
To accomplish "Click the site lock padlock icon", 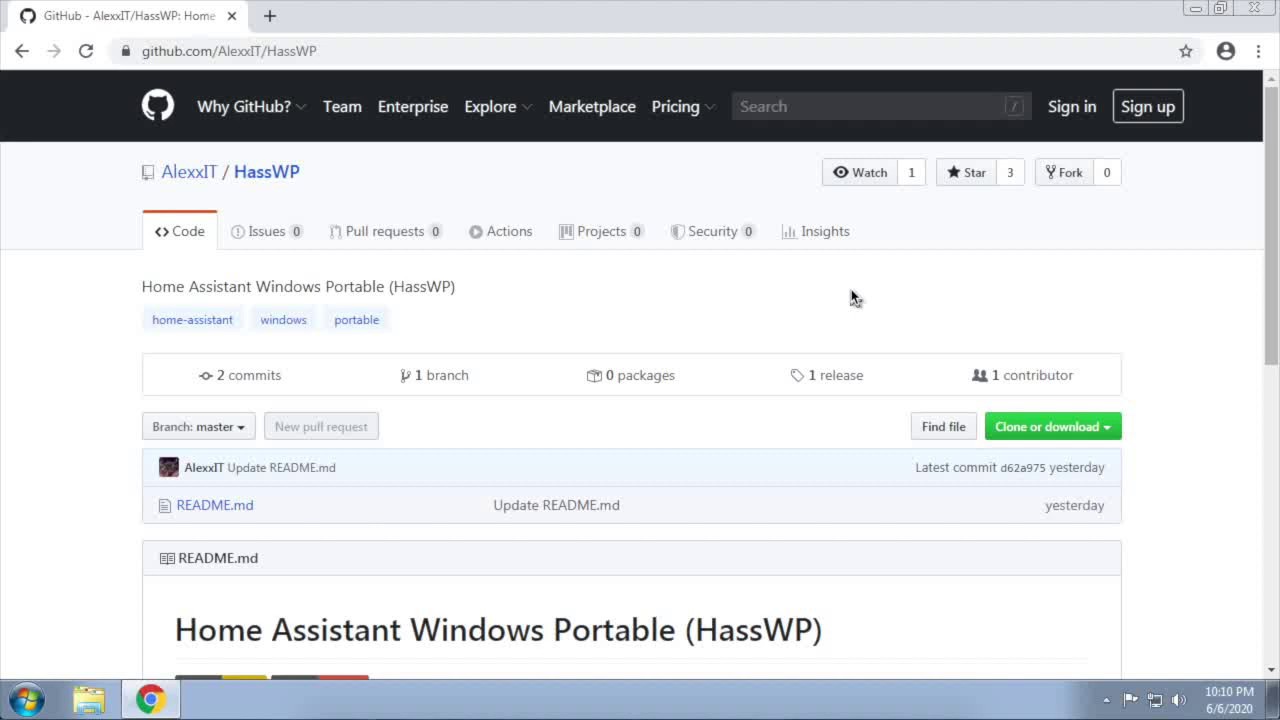I will (125, 51).
